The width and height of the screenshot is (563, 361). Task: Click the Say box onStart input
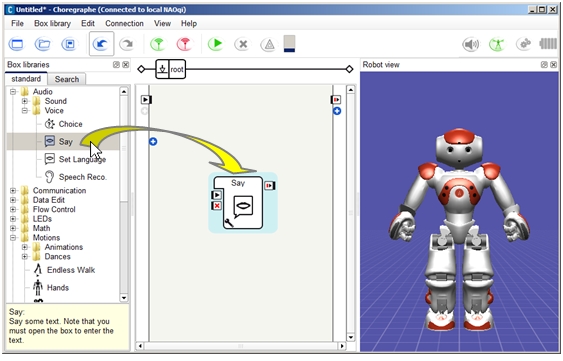[x=217, y=195]
